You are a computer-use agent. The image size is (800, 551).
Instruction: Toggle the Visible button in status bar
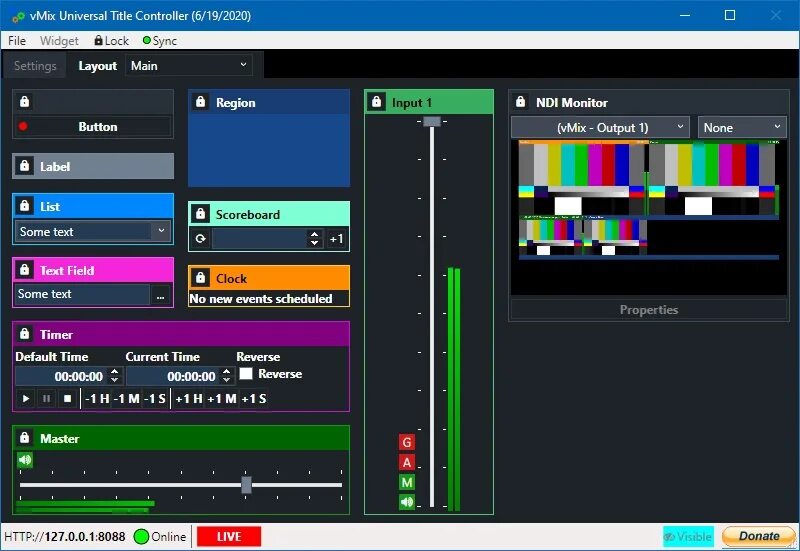pyautogui.click(x=688, y=537)
